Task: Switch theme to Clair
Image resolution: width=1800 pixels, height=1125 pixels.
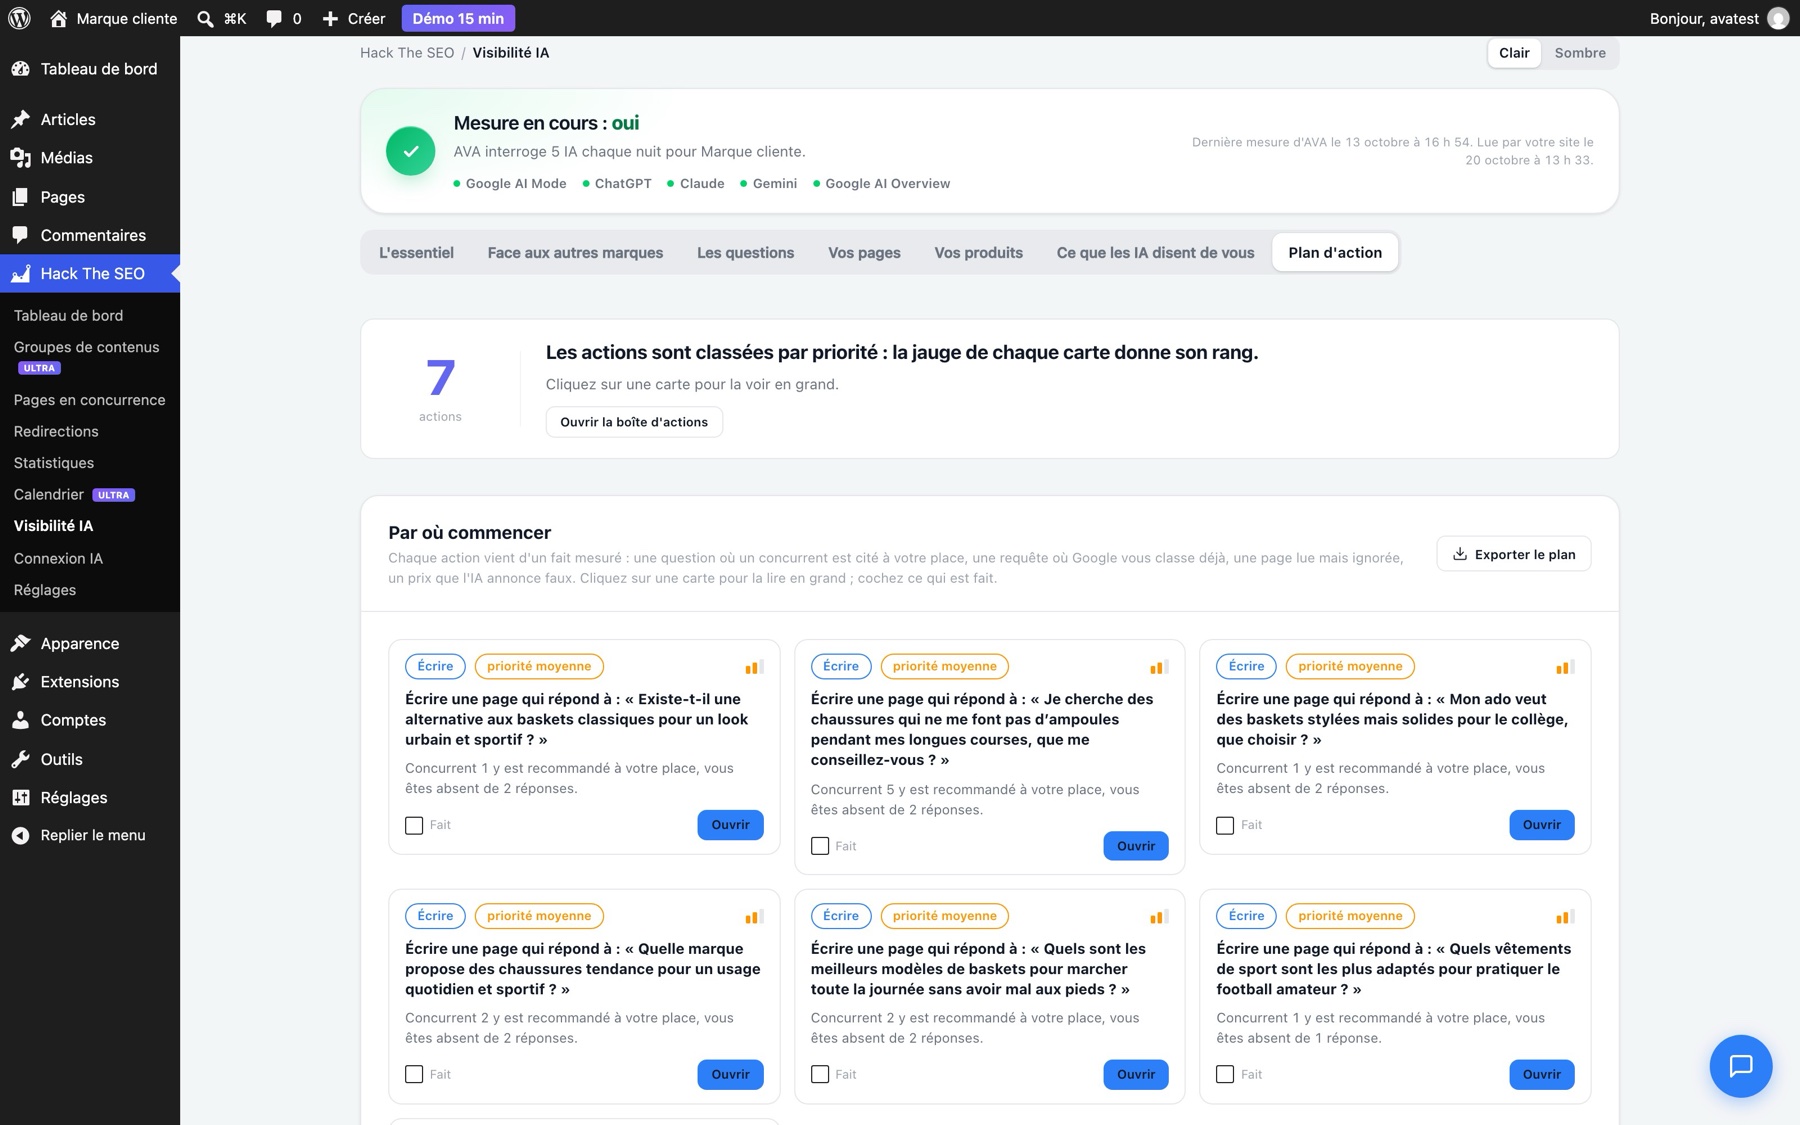Action: coord(1514,53)
